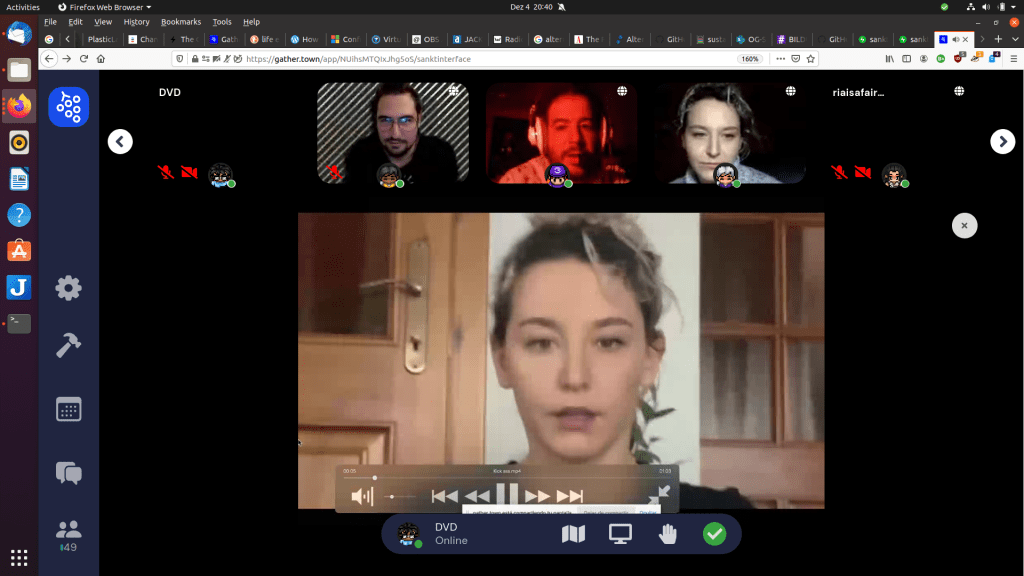
Task: Click the Gather grapes logo
Action: pos(68,107)
